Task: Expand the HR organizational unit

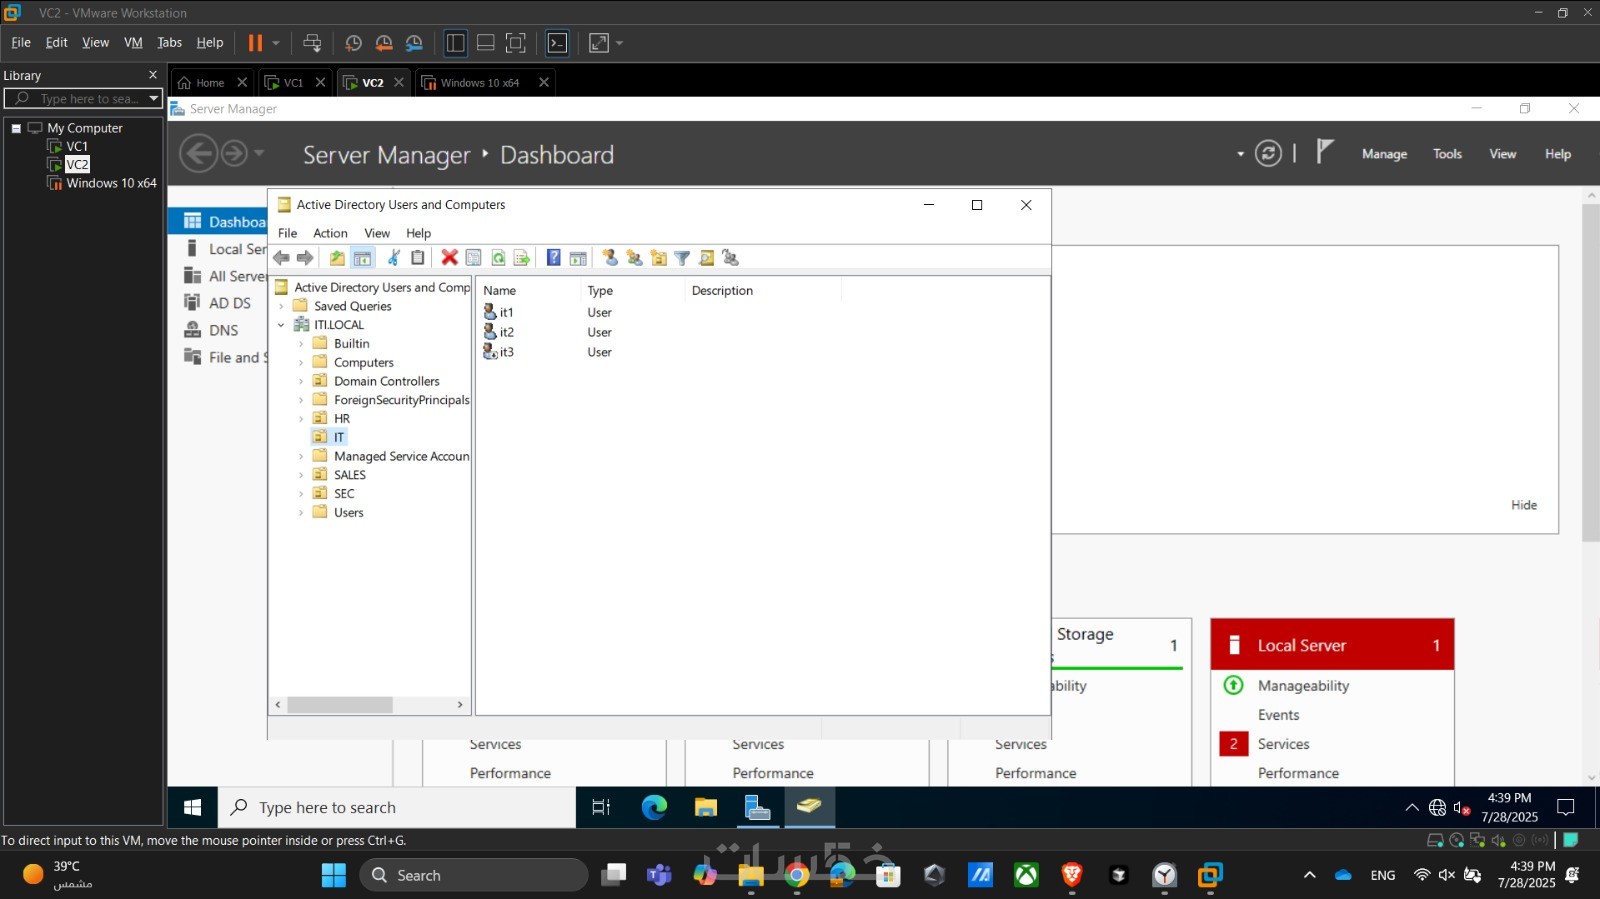Action: tap(301, 419)
